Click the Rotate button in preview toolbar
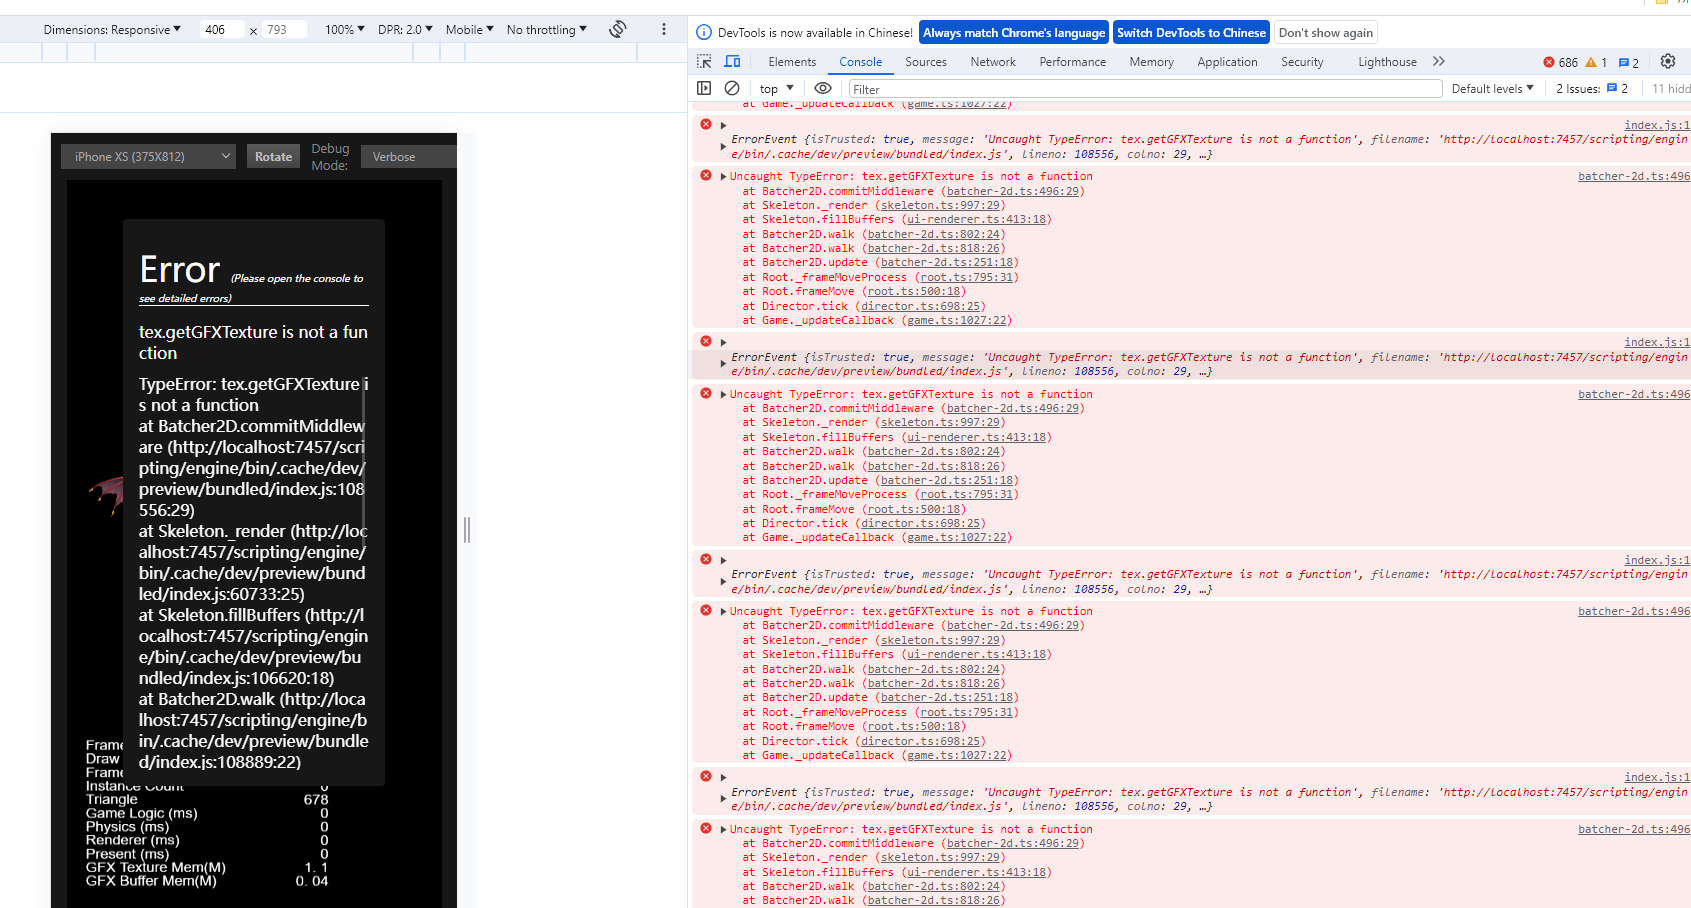1691x908 pixels. (273, 157)
